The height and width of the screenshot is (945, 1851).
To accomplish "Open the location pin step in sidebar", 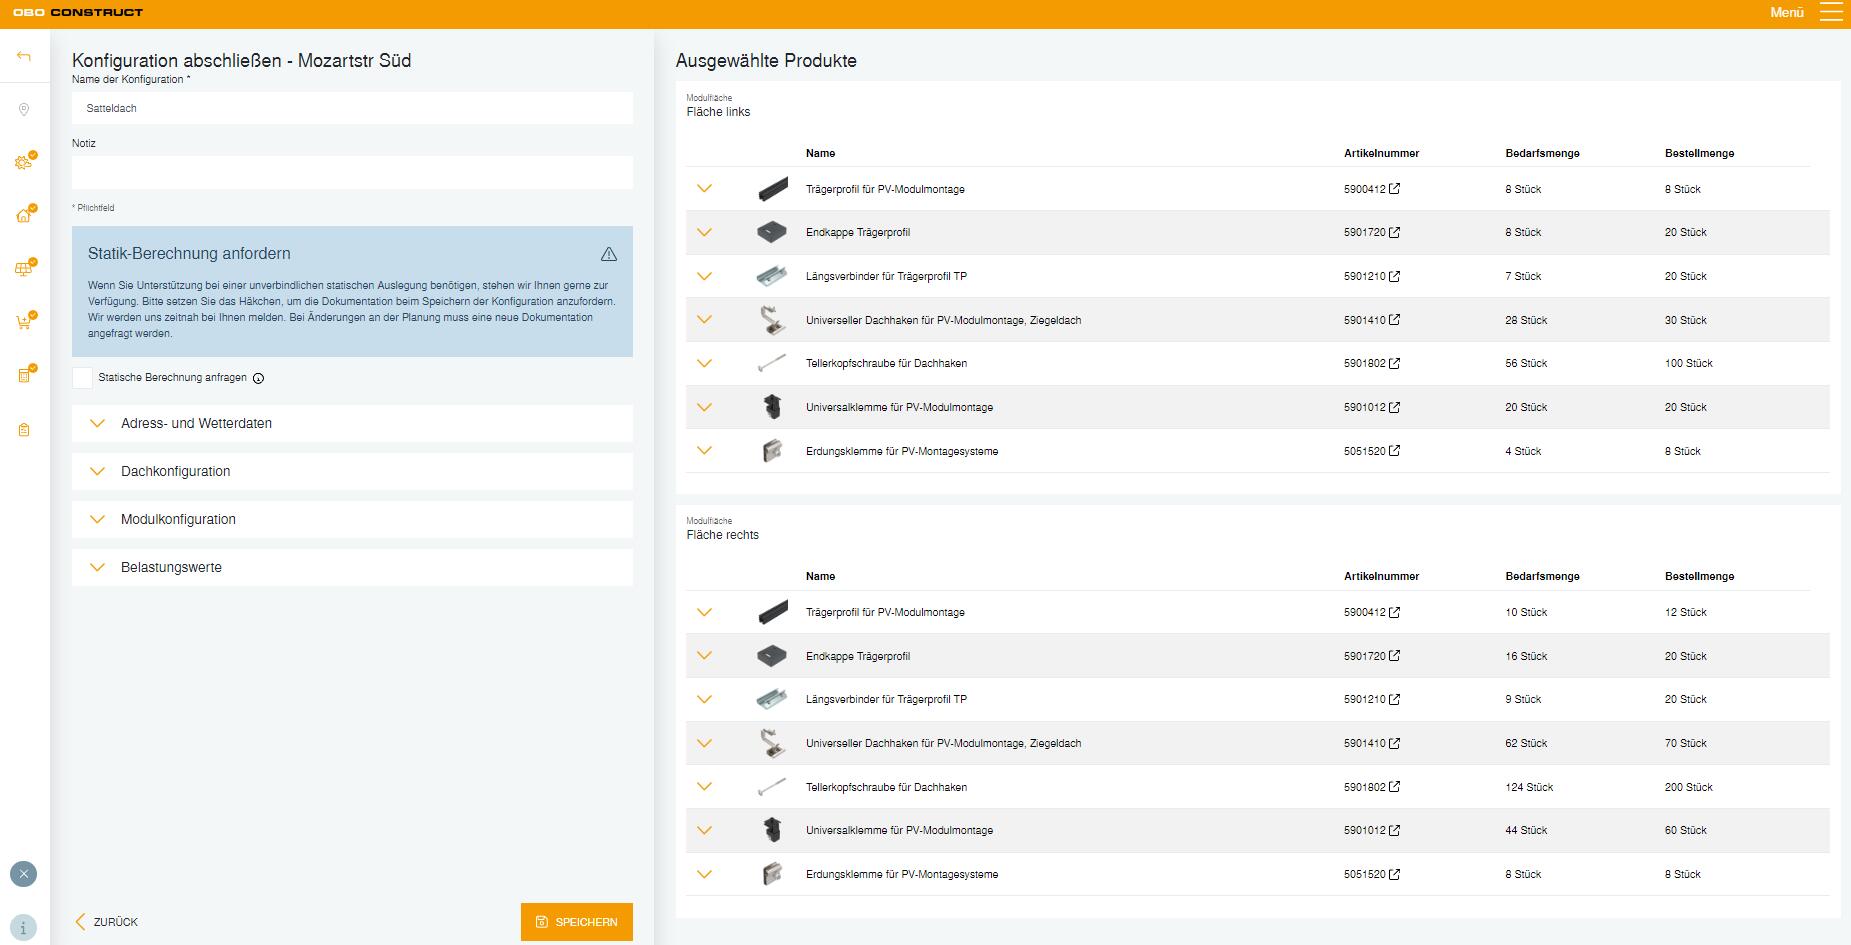I will pos(24,110).
